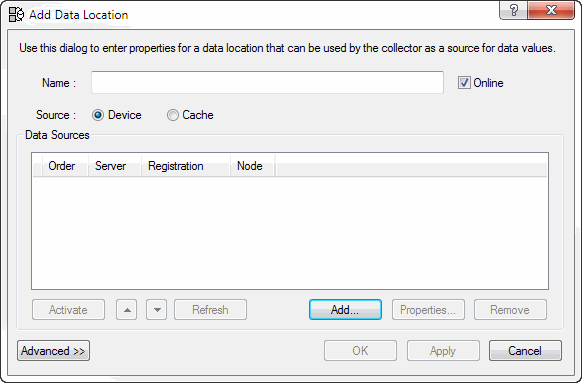Select the Device source radio button
Screen dimensions: 582x383
point(98,115)
